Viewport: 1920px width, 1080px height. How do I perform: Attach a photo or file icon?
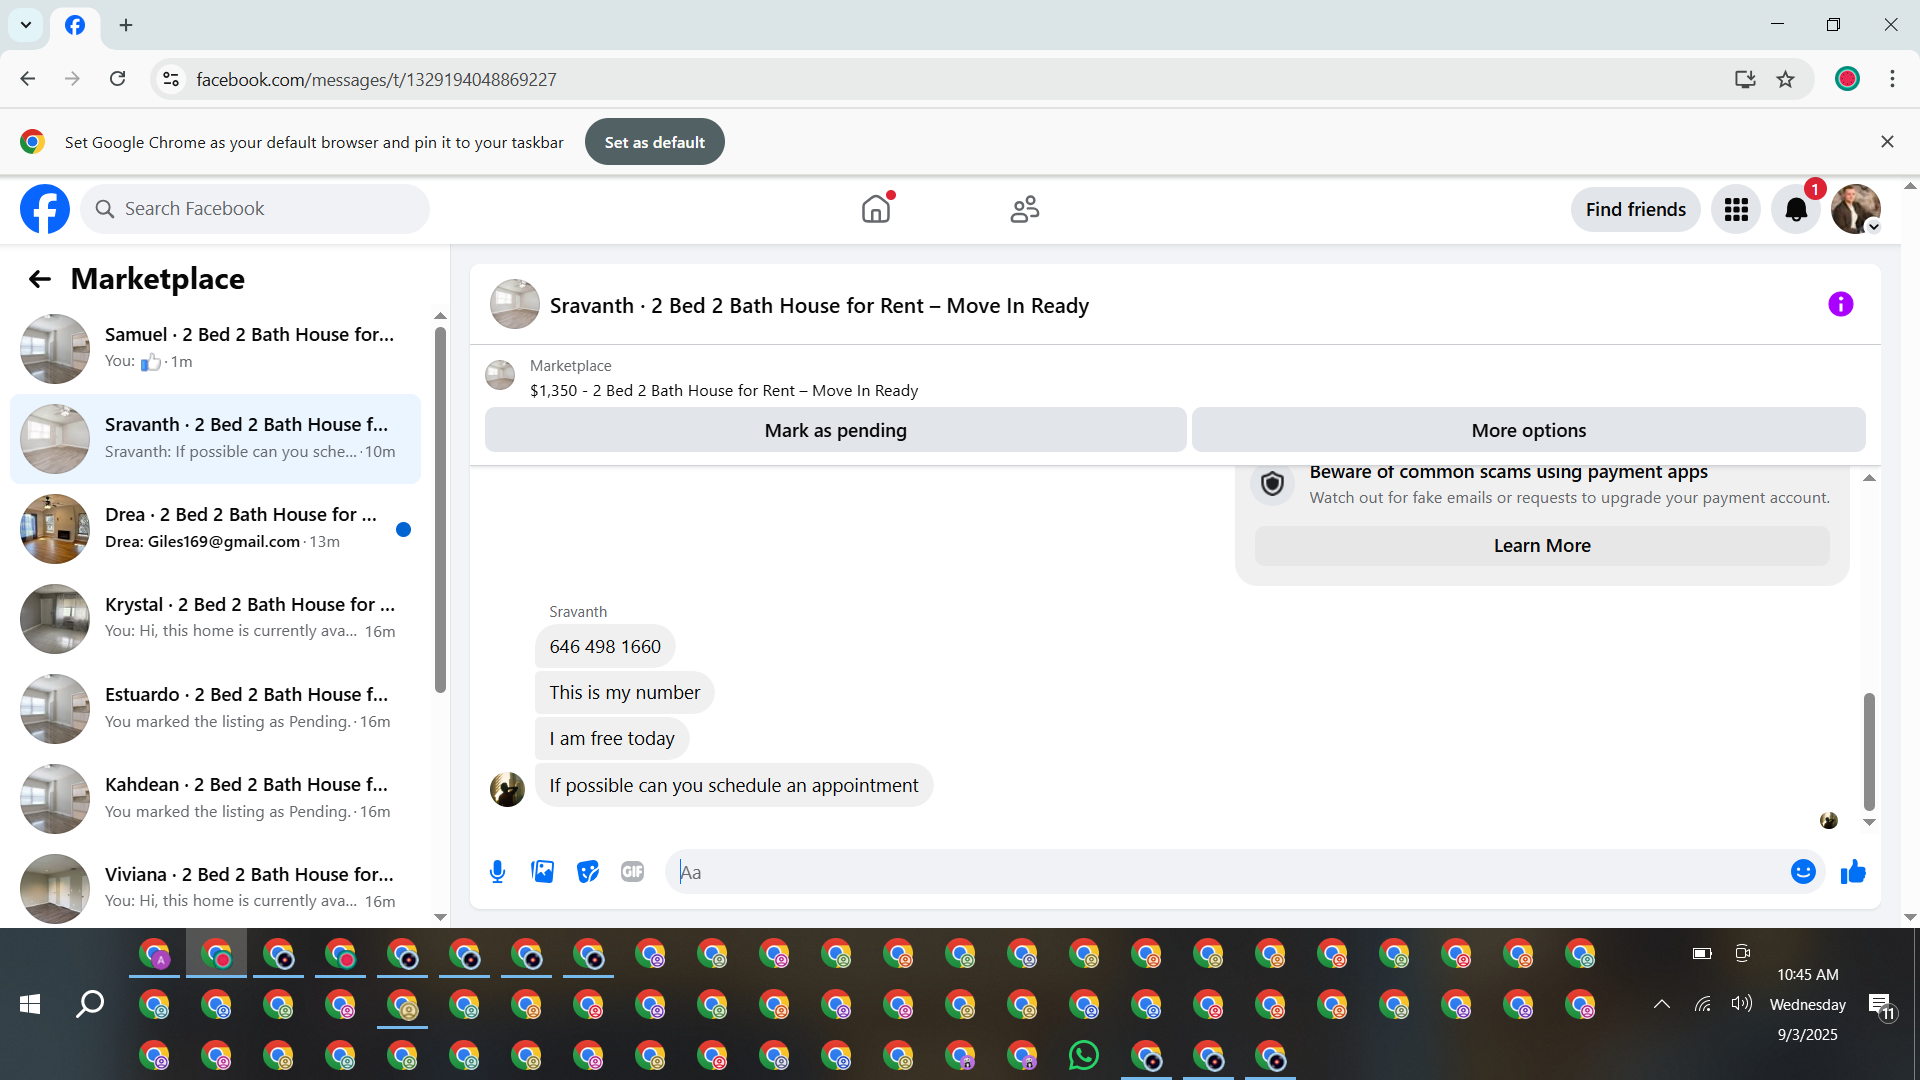coord(543,872)
